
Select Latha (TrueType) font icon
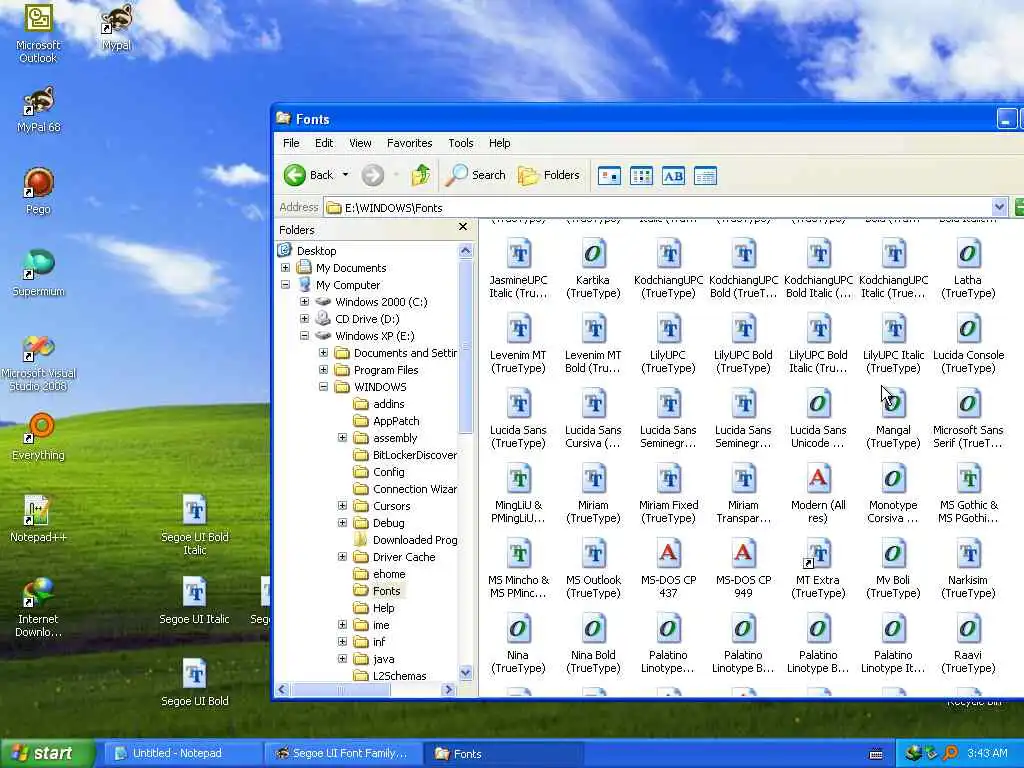[x=968, y=268]
